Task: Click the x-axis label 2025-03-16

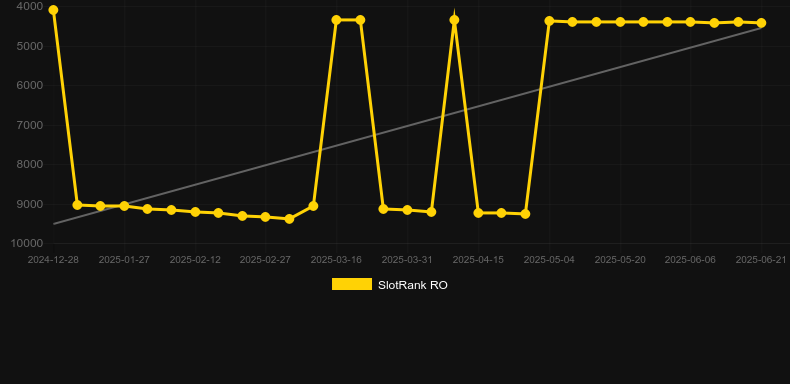Action: coord(336,260)
